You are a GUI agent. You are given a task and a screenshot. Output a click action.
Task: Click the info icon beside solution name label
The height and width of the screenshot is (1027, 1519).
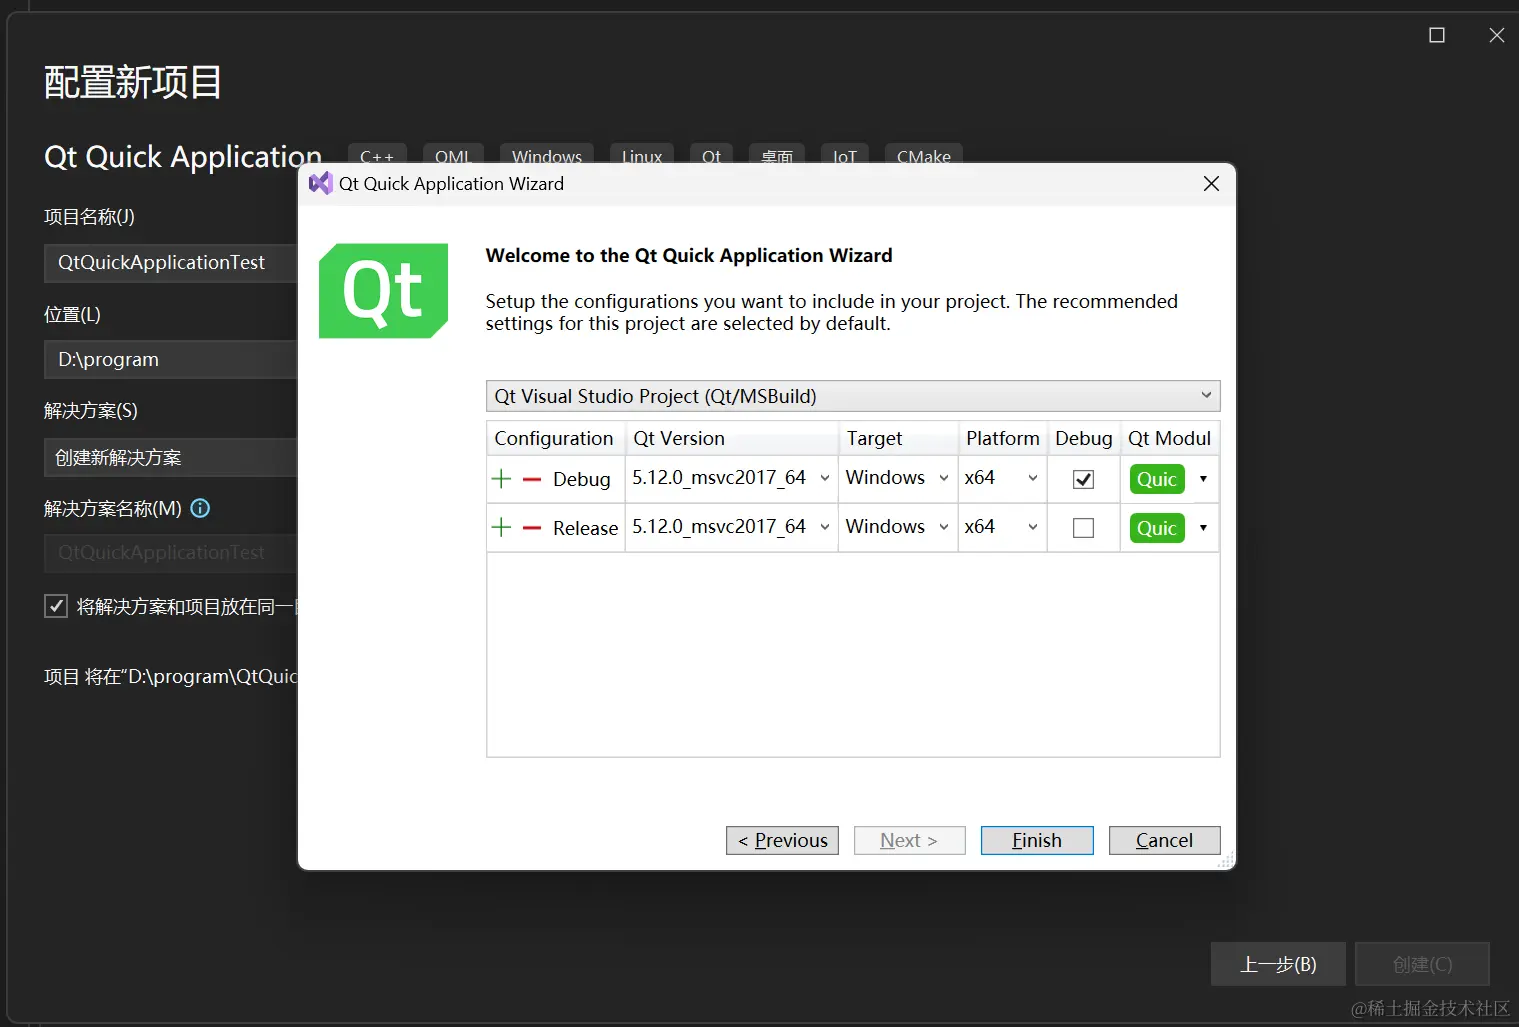coord(200,508)
